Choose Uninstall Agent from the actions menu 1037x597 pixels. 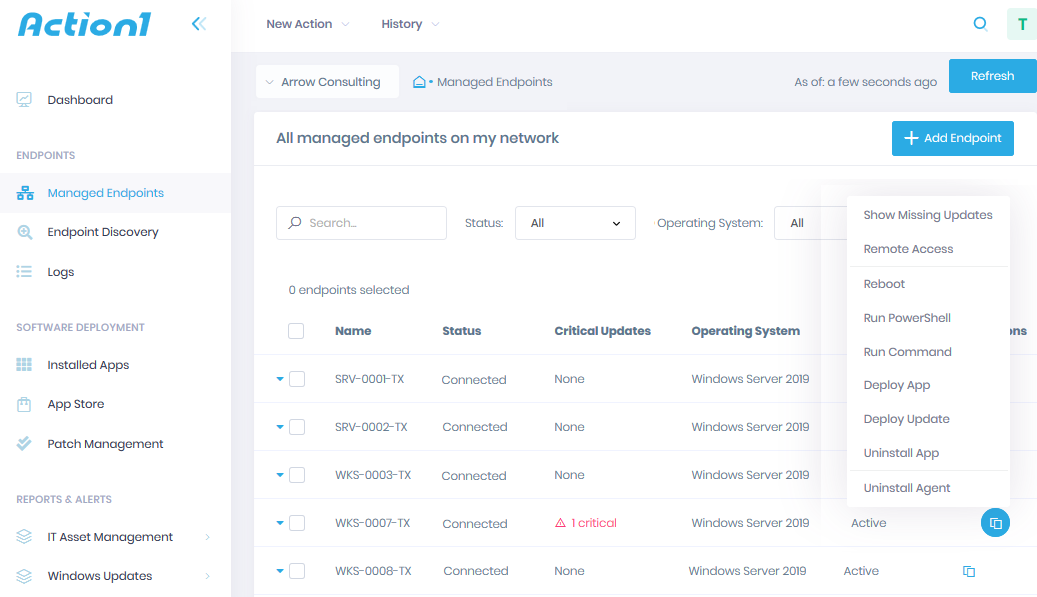[x=906, y=487]
